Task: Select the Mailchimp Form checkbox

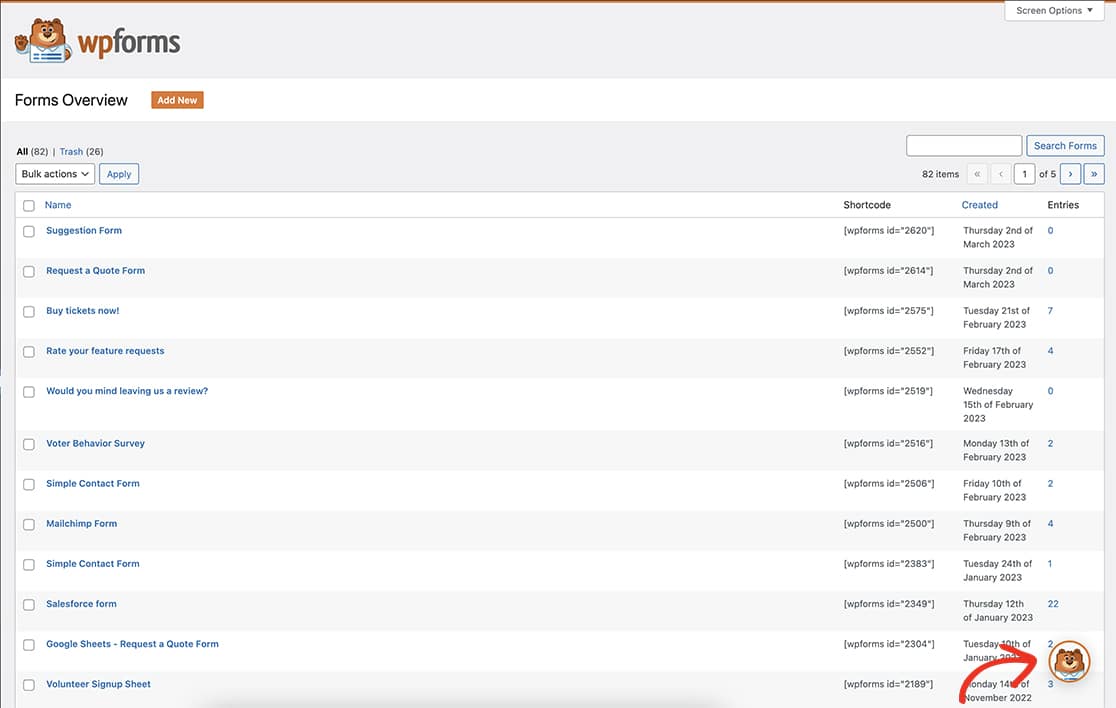Action: coord(28,524)
